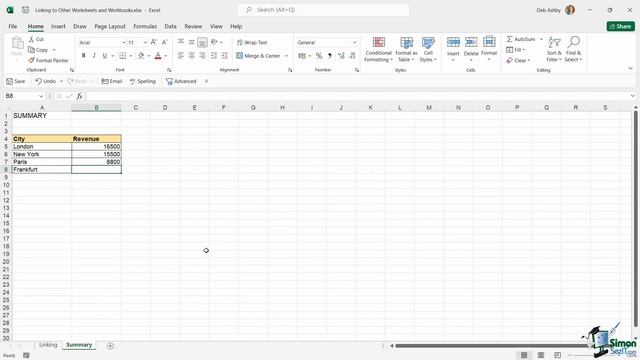Click the Copy icon
This screenshot has height=360, width=640.
click(31, 50)
